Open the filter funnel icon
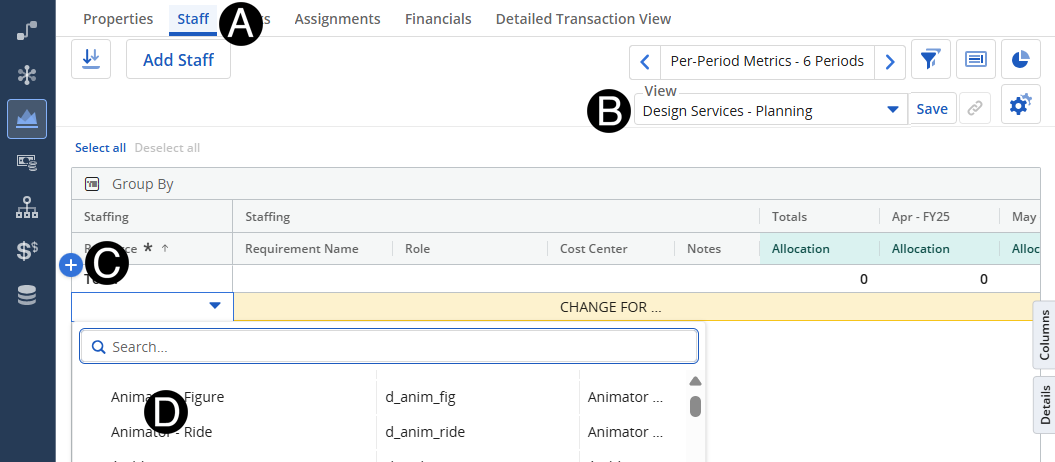Image resolution: width=1055 pixels, height=462 pixels. tap(930, 60)
